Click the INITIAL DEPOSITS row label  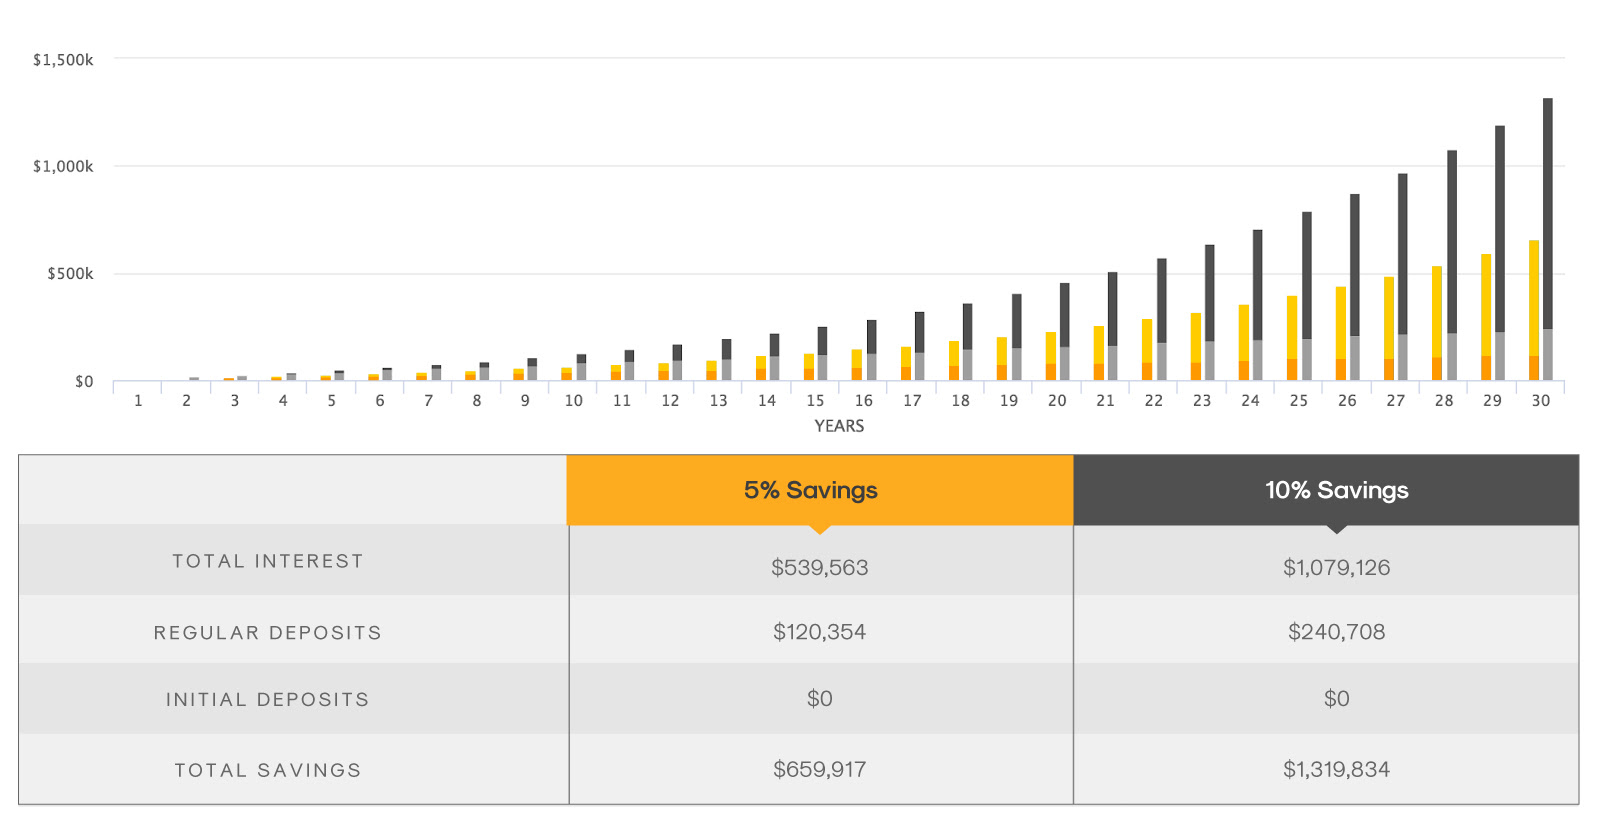[x=268, y=700]
